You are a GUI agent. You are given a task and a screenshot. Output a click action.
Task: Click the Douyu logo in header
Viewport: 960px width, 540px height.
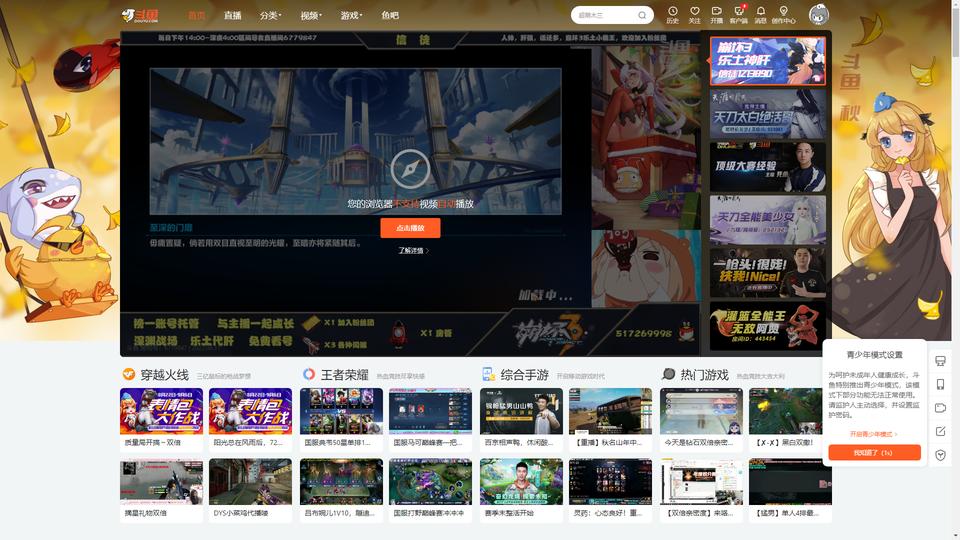click(x=140, y=15)
